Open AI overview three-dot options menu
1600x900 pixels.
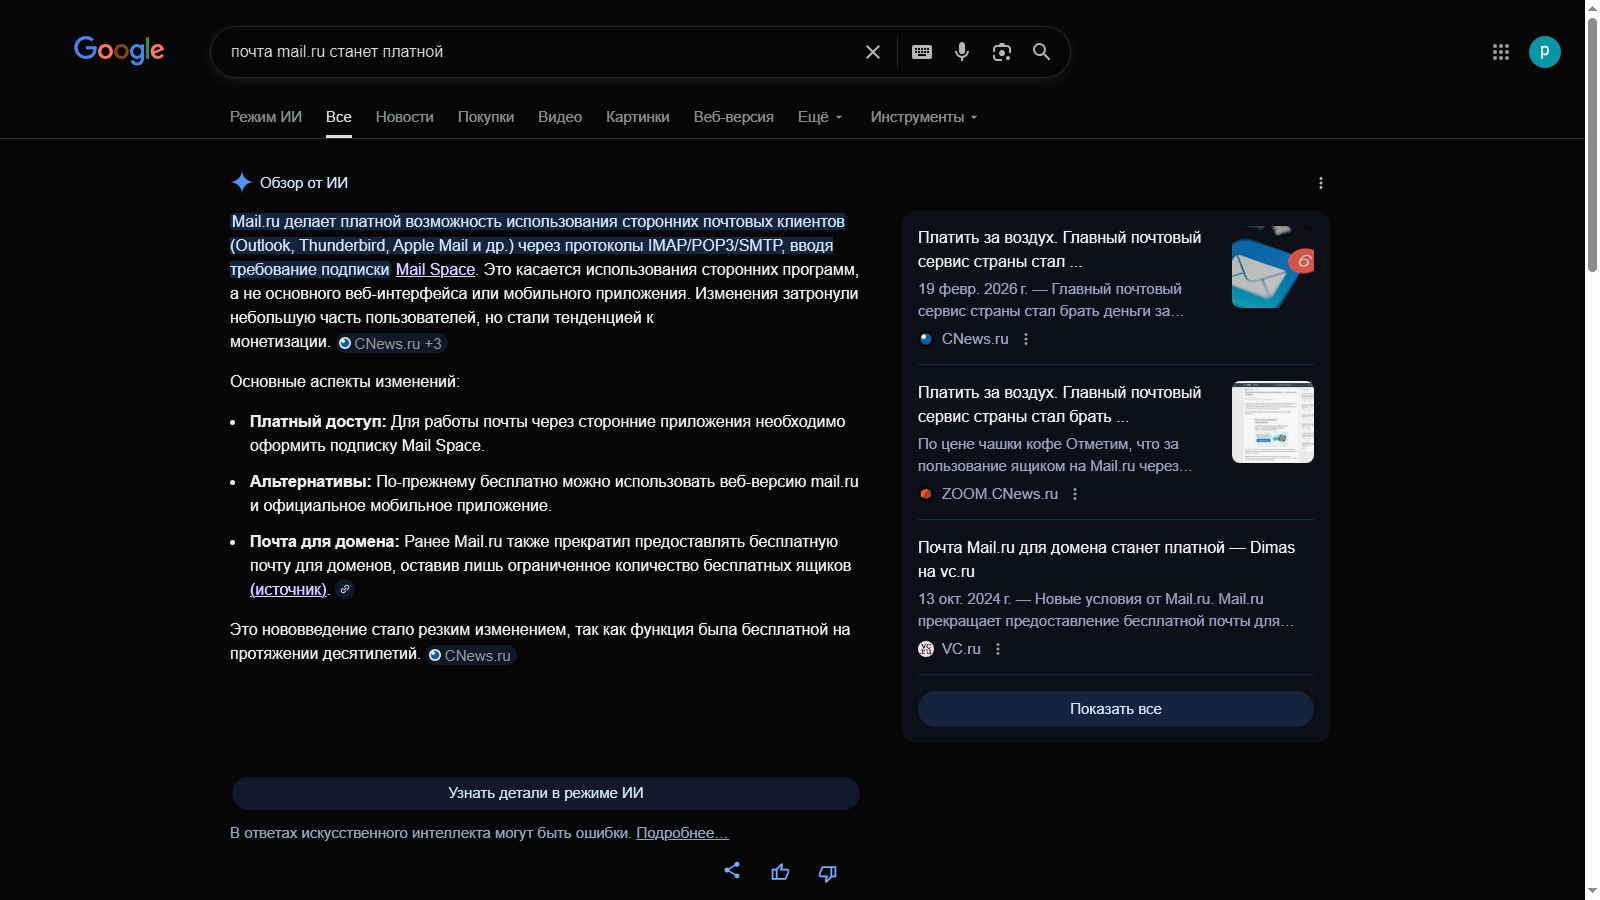(x=1321, y=183)
